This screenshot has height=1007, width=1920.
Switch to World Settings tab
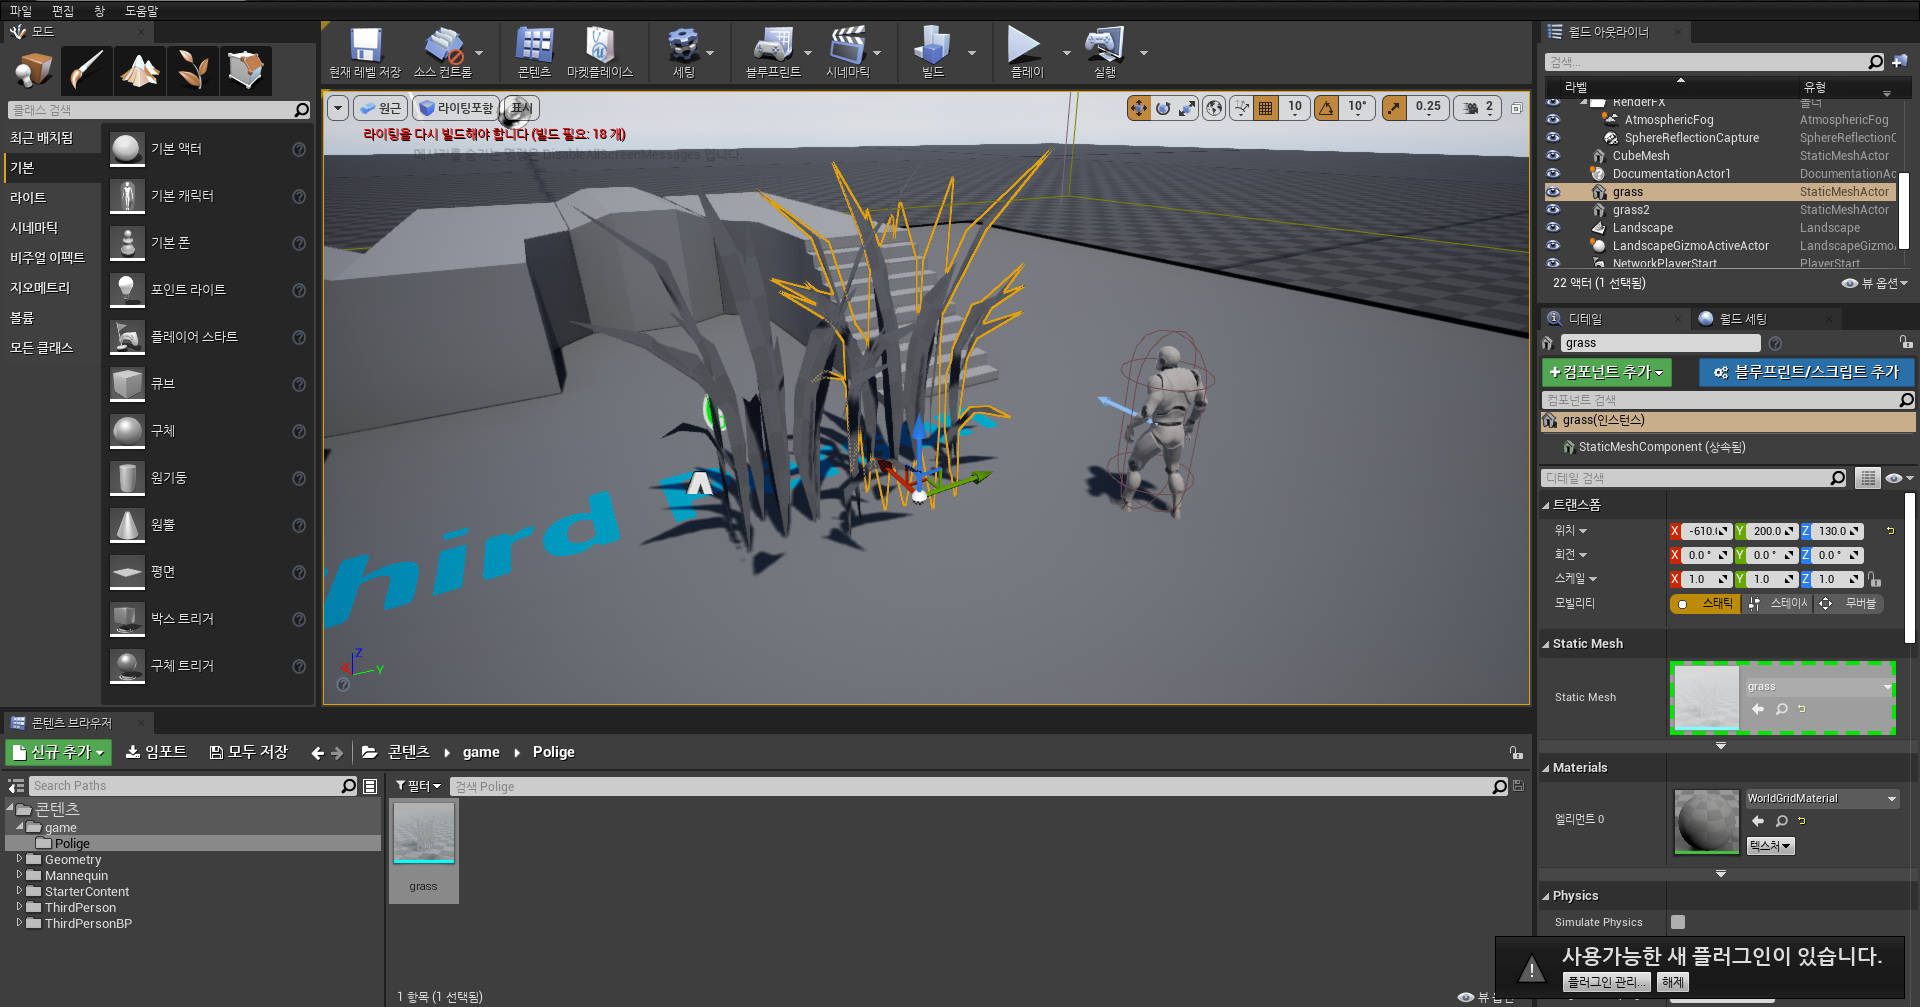click(1742, 319)
